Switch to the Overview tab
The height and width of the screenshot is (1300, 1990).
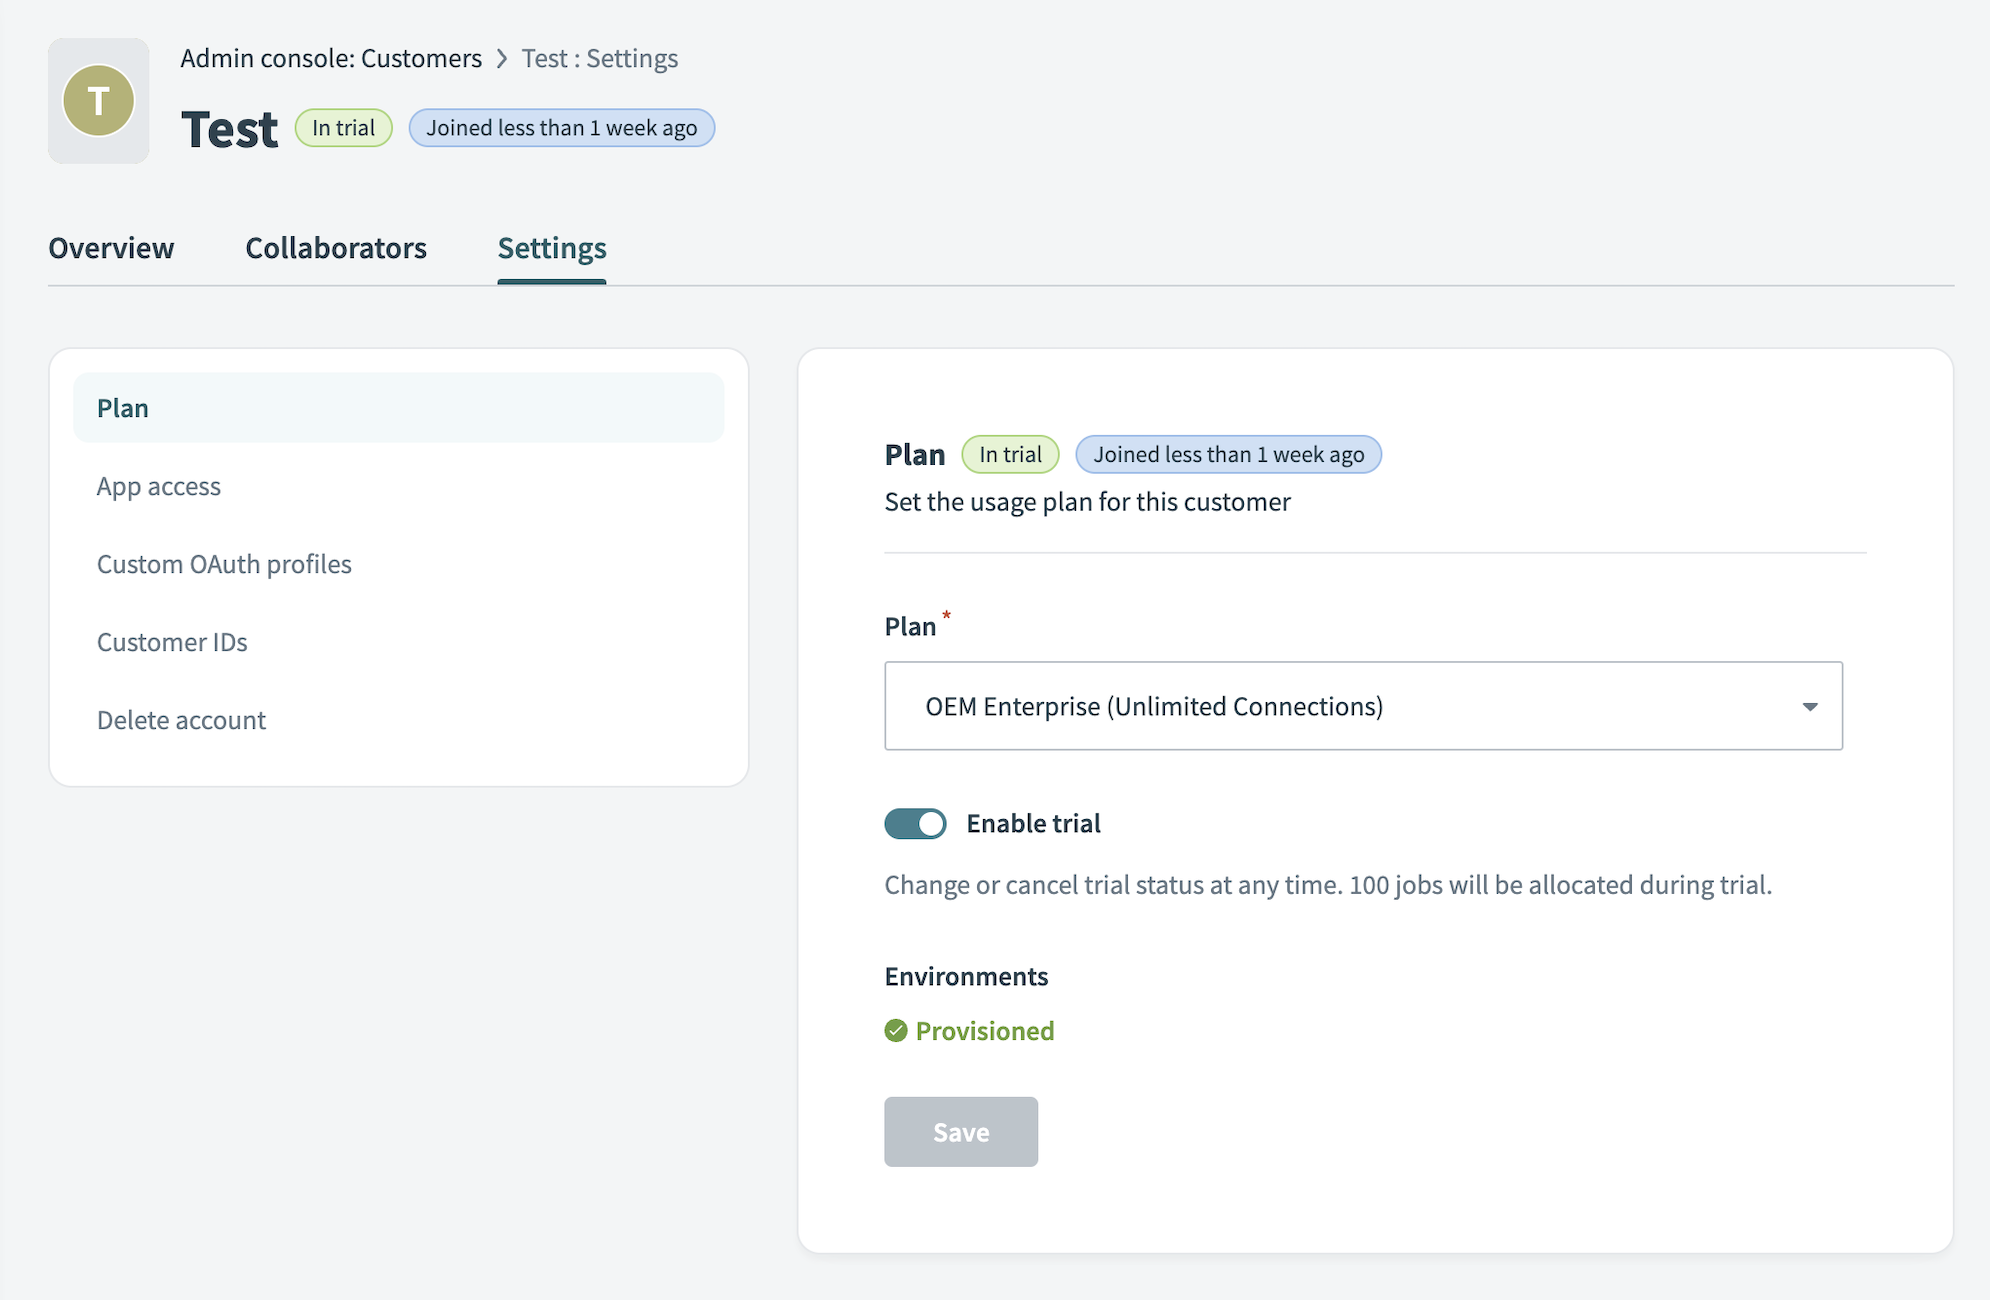click(111, 248)
